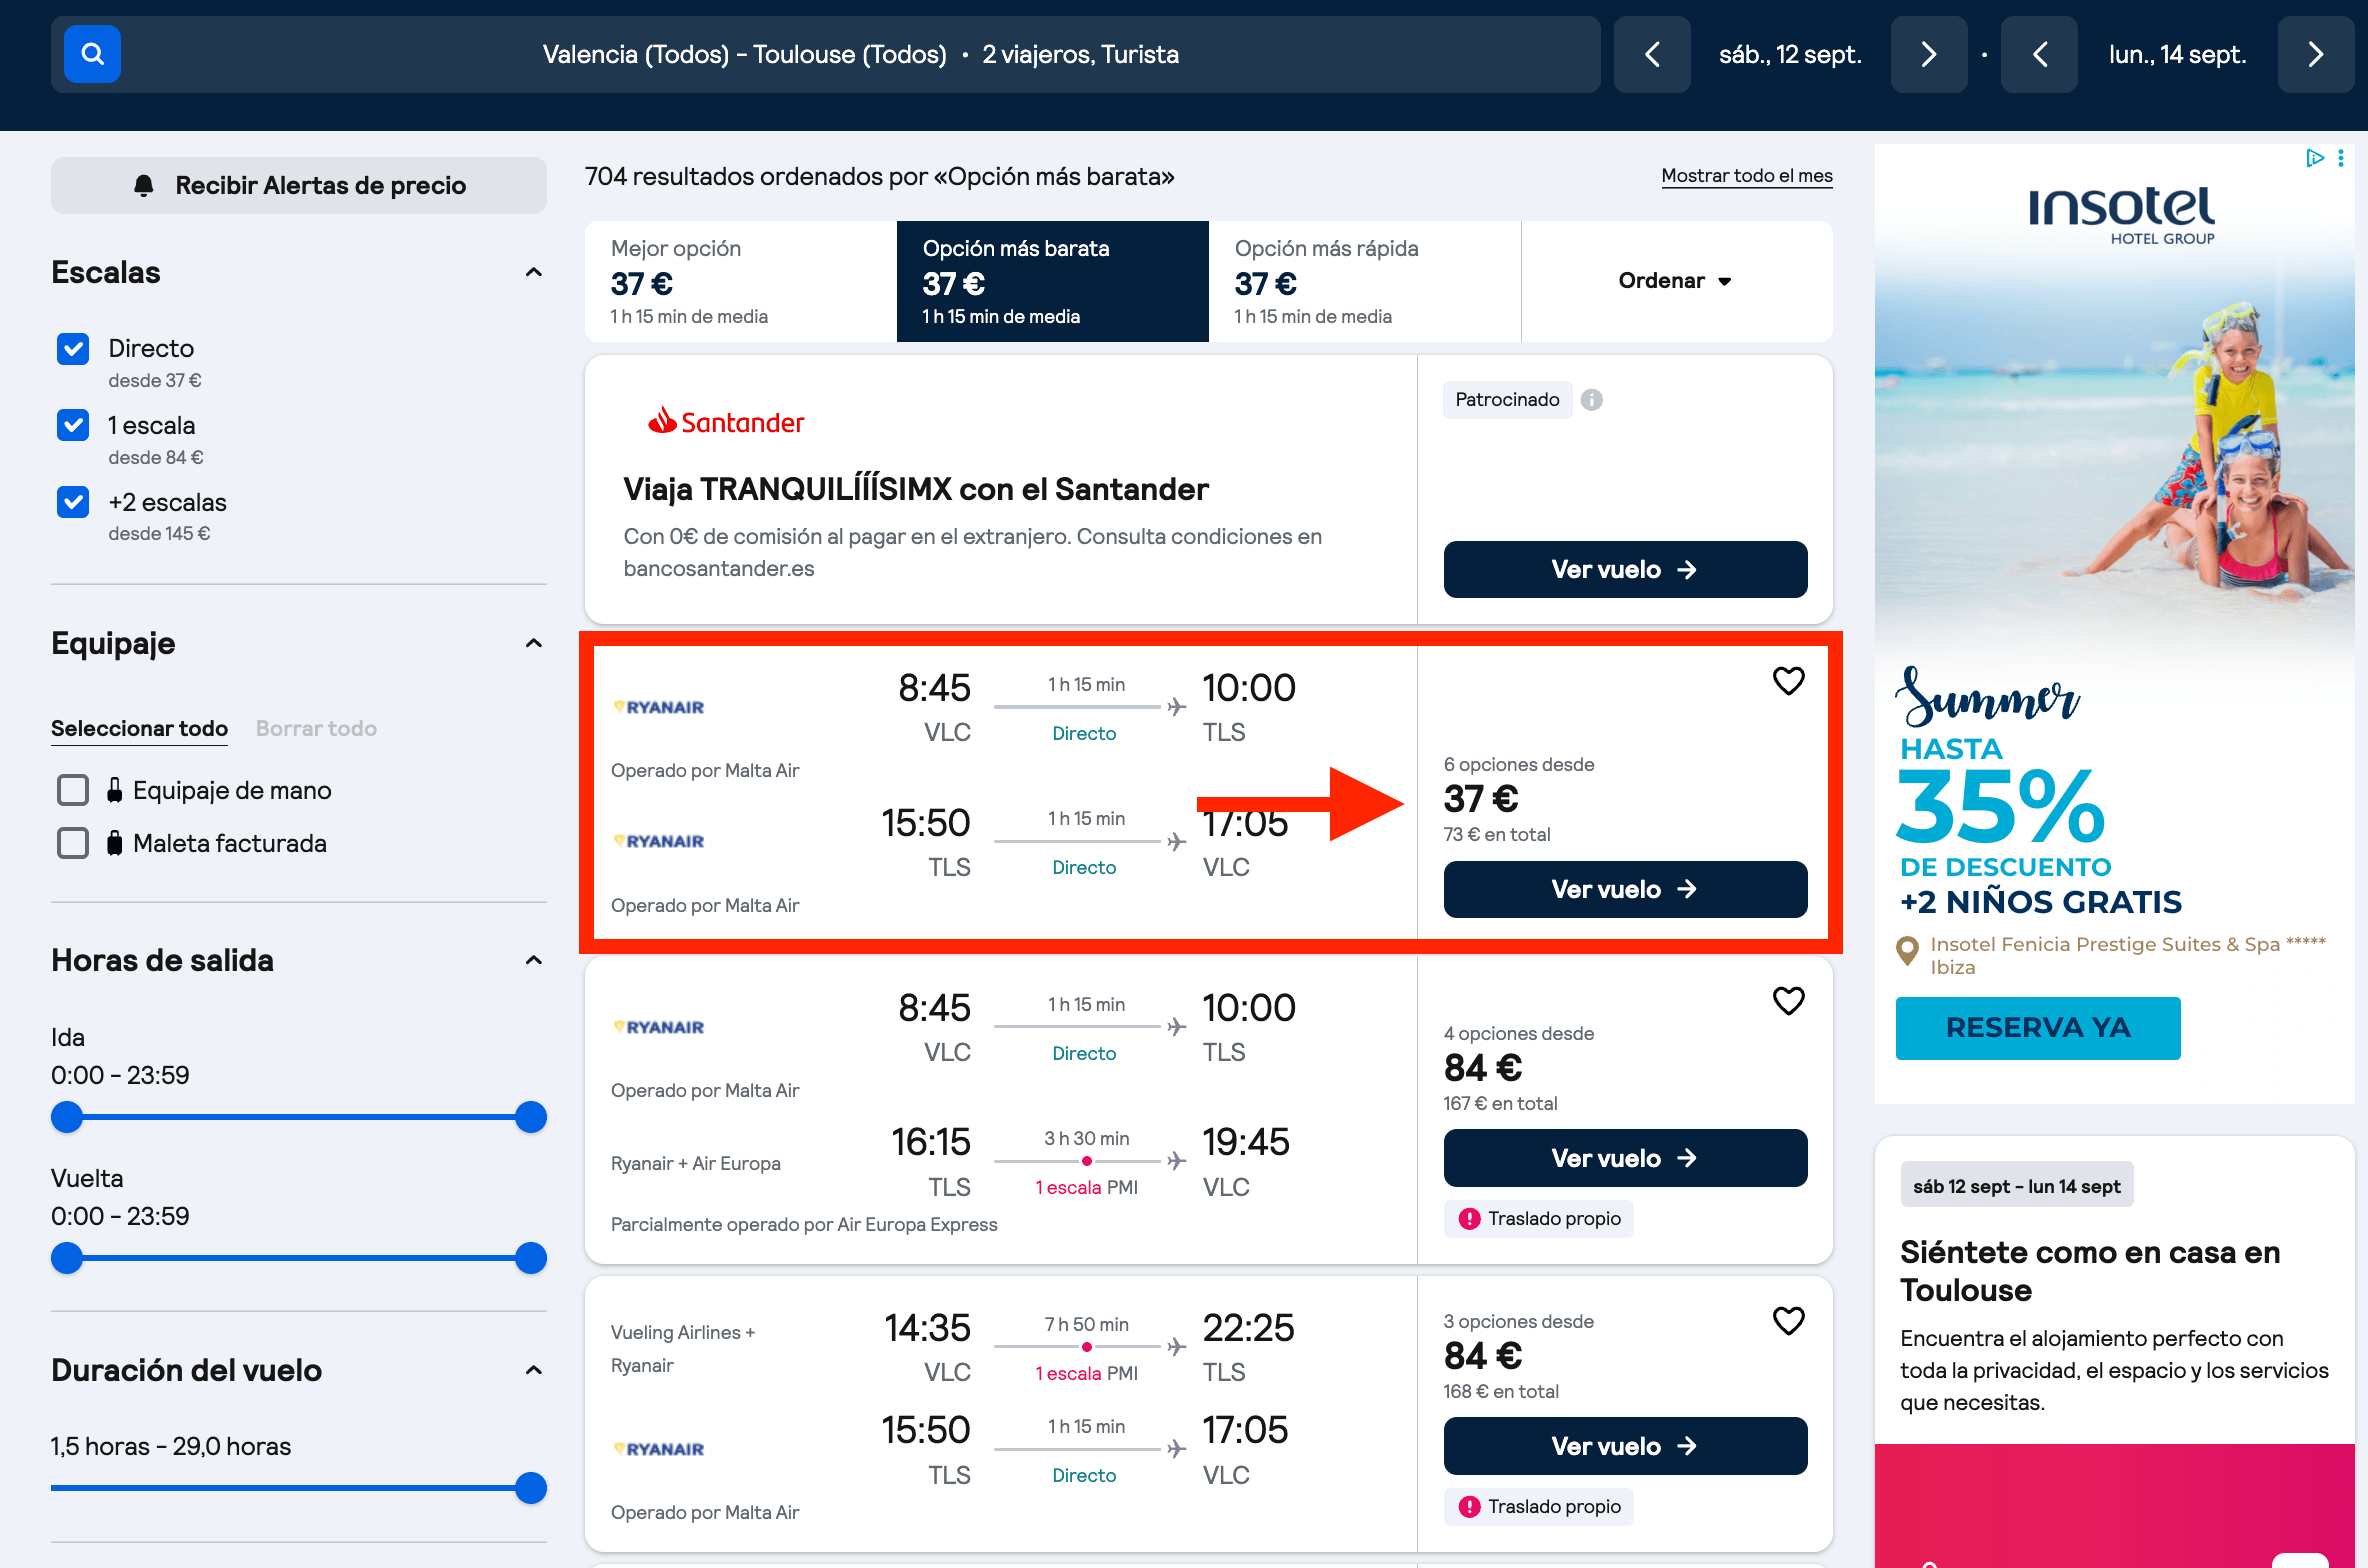Click Recibir Alertas de precio button

tap(299, 185)
